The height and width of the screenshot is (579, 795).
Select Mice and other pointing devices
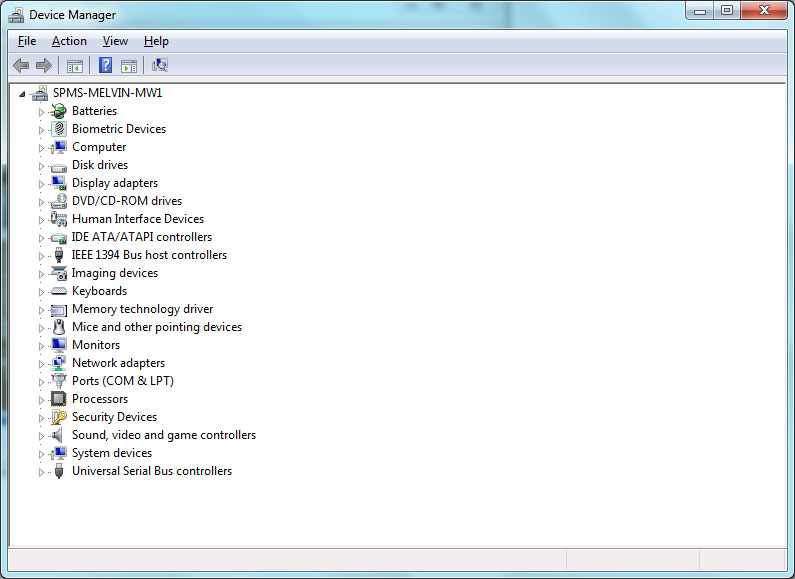pyautogui.click(x=156, y=327)
